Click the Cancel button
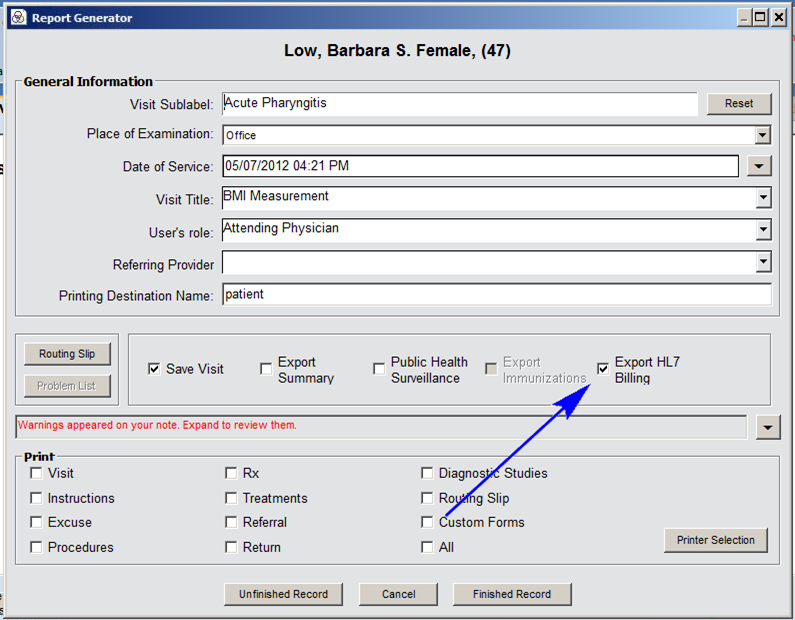The width and height of the screenshot is (795, 620). pos(399,594)
